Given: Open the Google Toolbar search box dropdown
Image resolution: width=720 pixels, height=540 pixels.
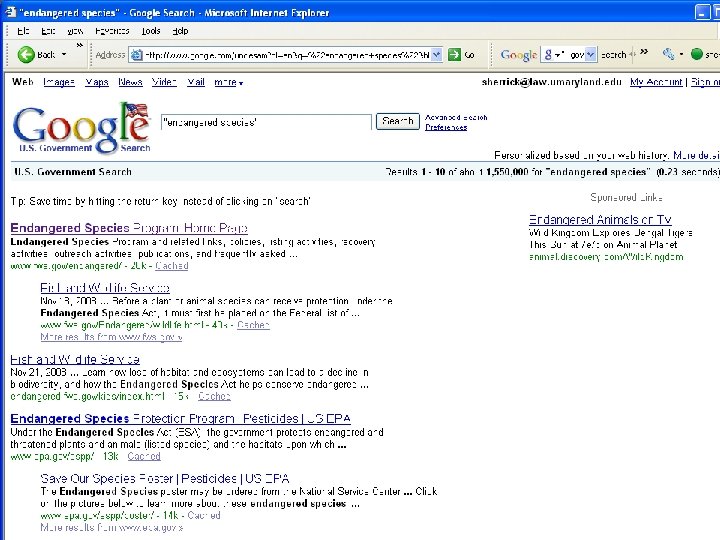Looking at the screenshot, I should [591, 55].
